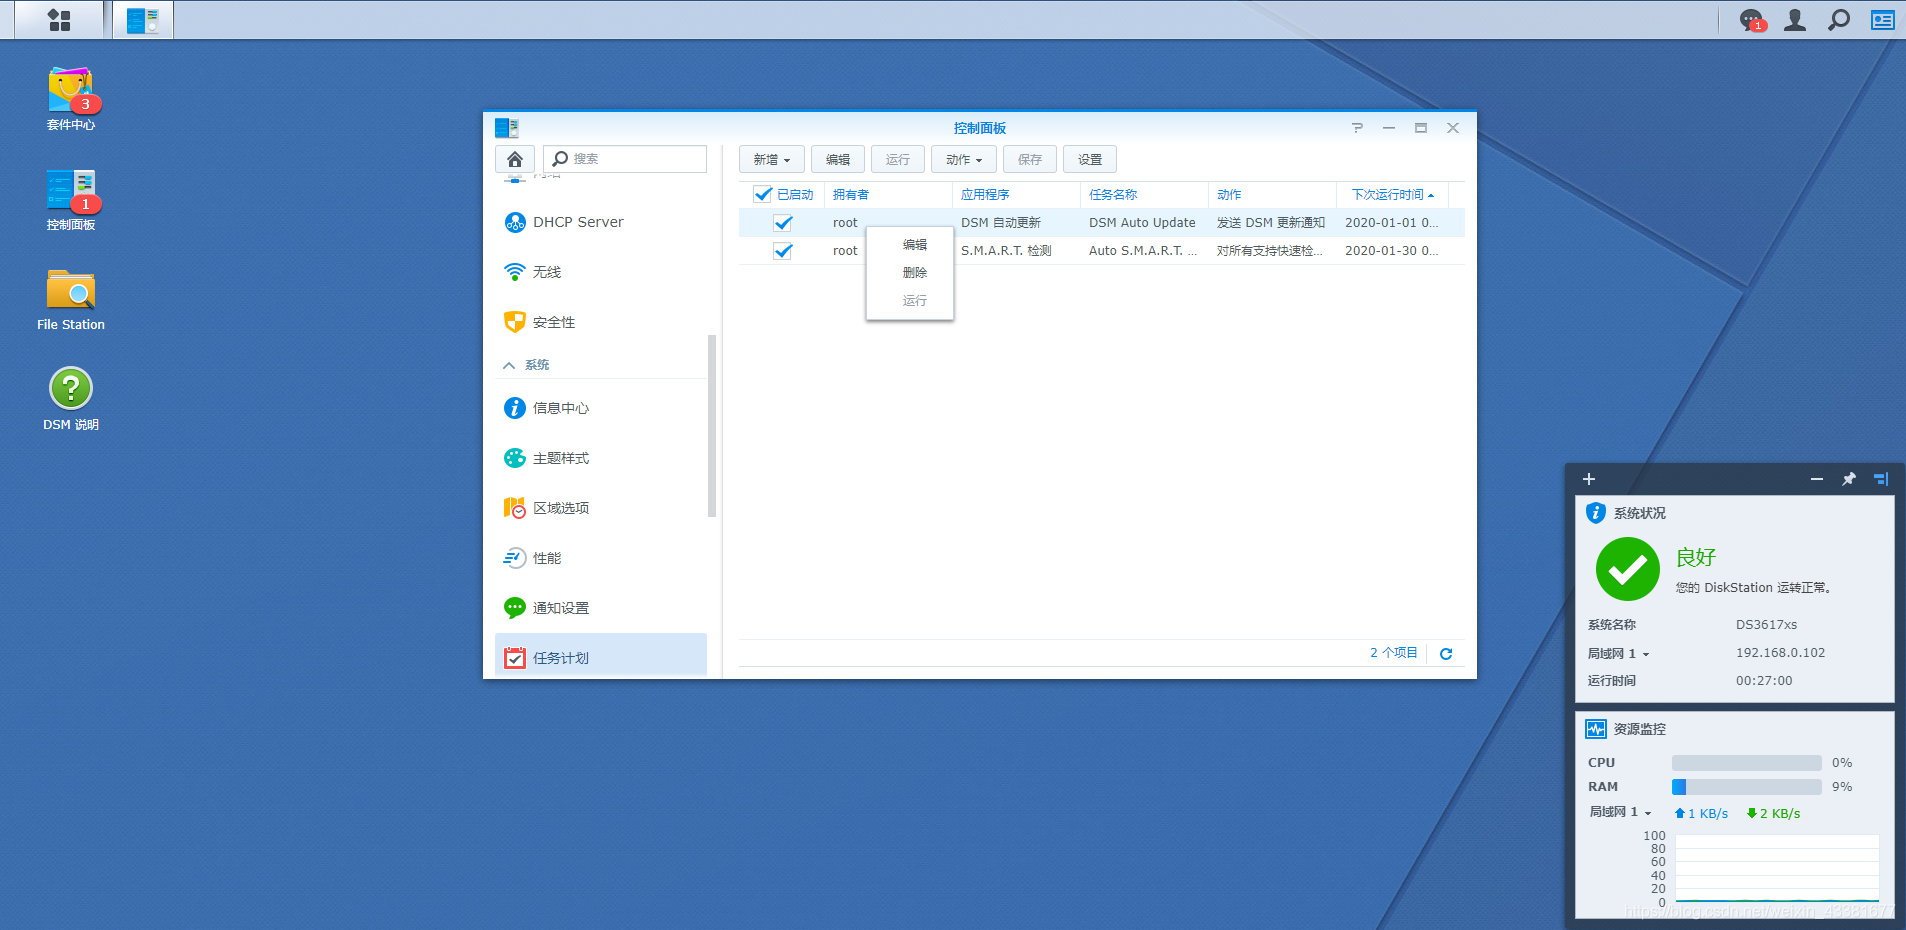Image resolution: width=1906 pixels, height=930 pixels.
Task: Click Control Panel taskbar icon
Action: [x=143, y=20]
